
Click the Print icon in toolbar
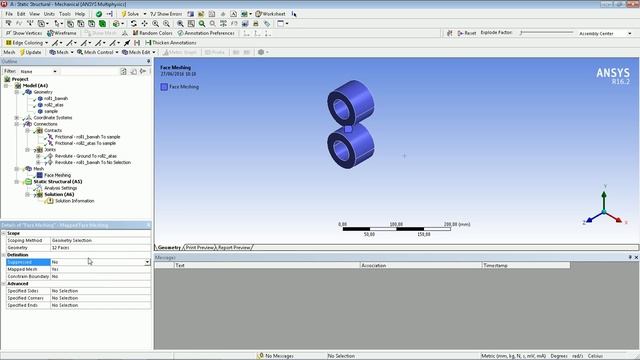point(256,24)
